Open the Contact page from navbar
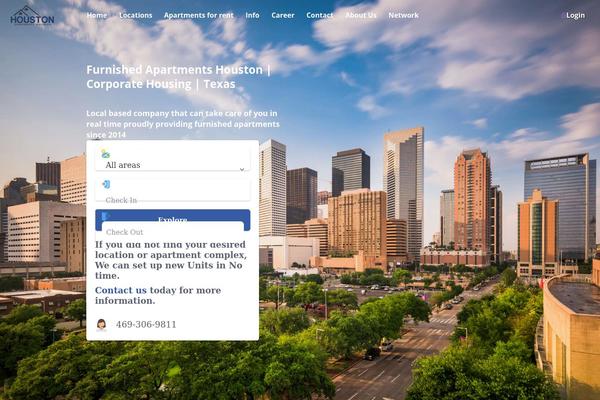Screen dimensions: 600x400 [x=320, y=15]
